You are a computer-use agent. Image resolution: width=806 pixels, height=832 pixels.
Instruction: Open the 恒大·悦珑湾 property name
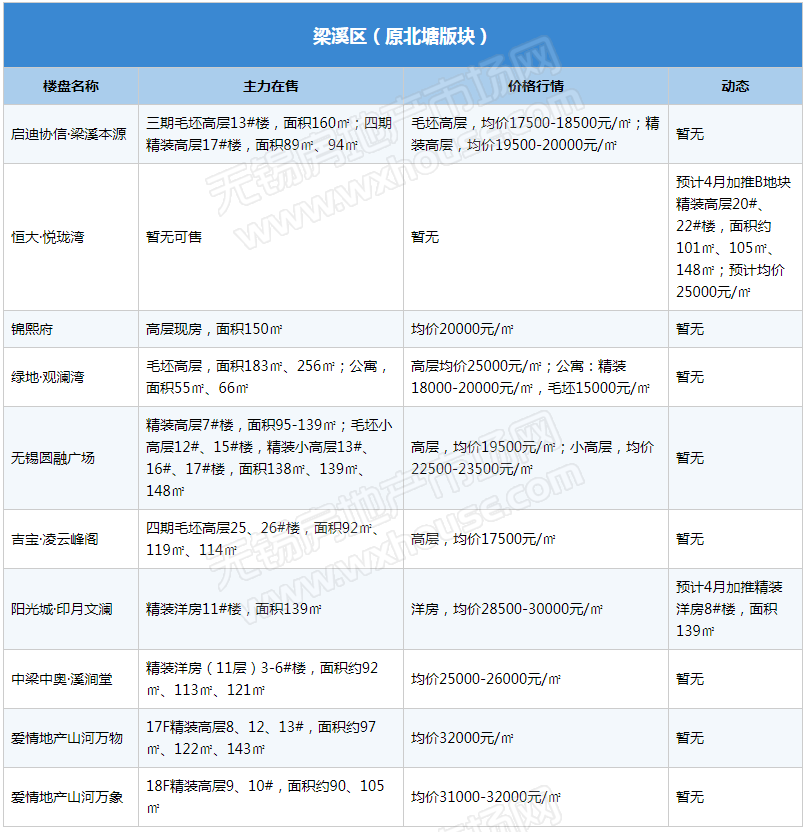(x=48, y=237)
